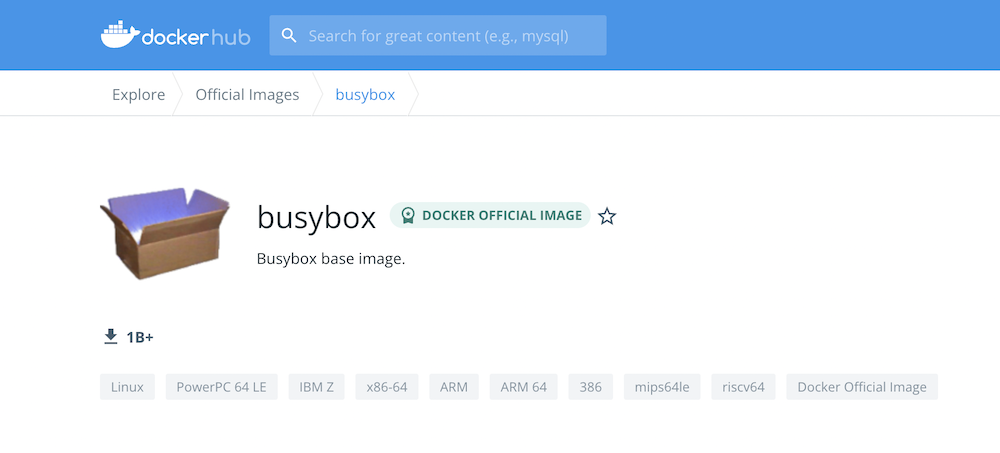The image size is (1000, 453).
Task: Click the Docker Hub whale logo
Action: (120, 35)
